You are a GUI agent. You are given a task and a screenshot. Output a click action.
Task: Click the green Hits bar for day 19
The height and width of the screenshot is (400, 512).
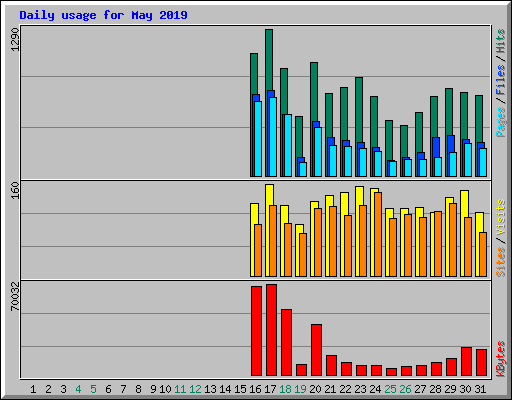click(x=299, y=137)
